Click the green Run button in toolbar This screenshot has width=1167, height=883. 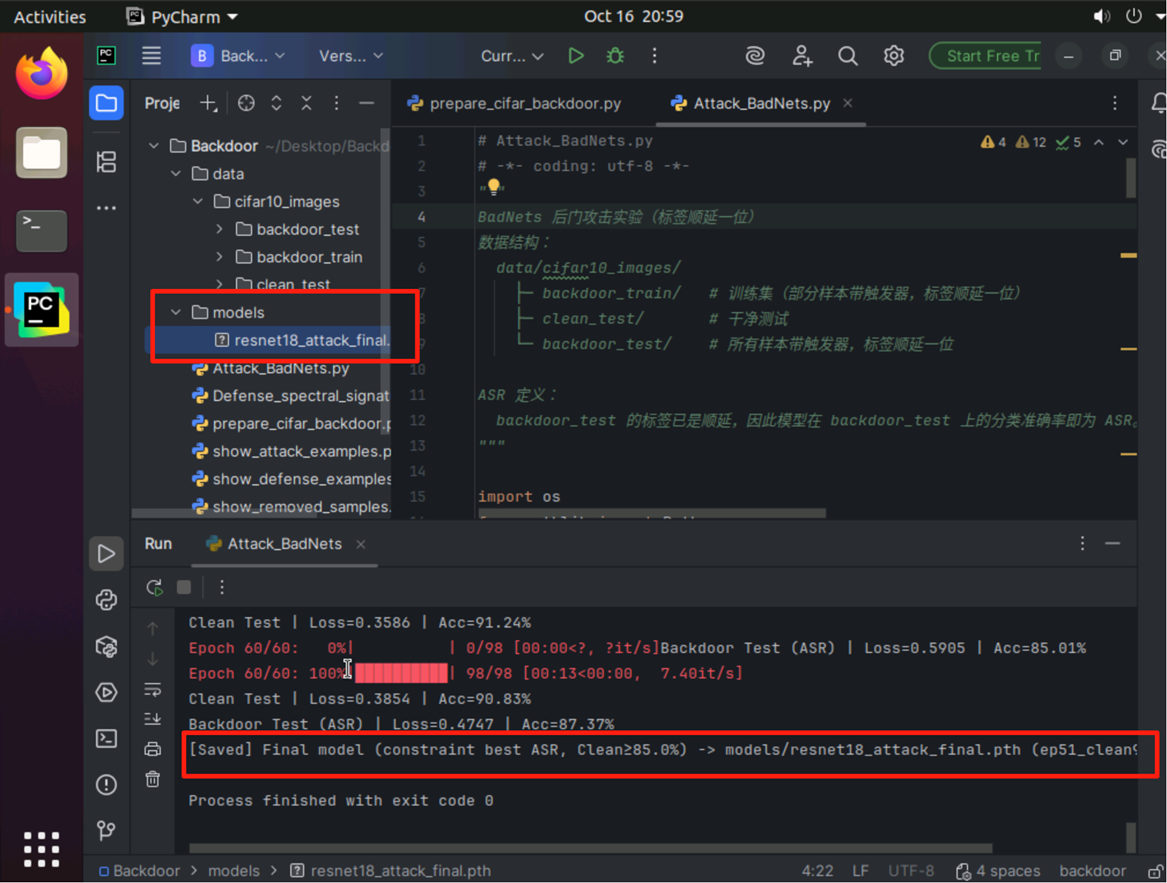coord(576,56)
